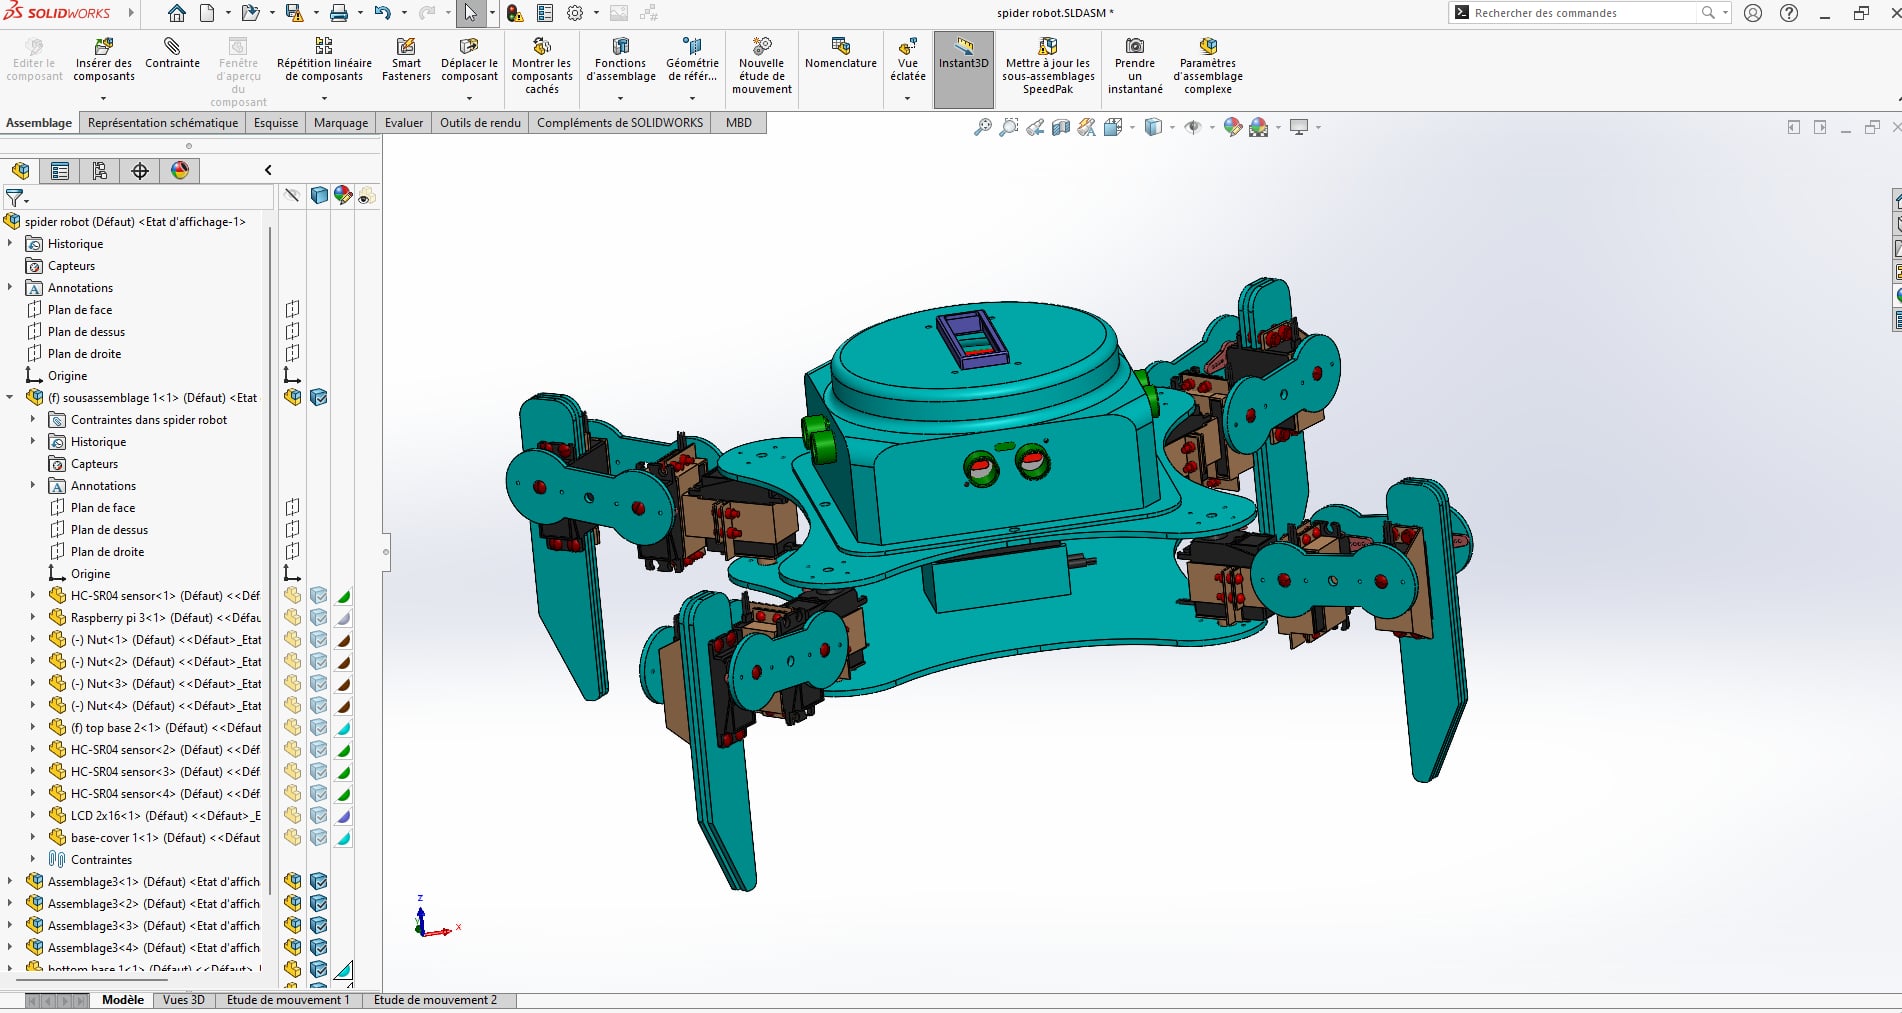
Task: Click the Déplacer le composant button
Action: (x=469, y=60)
